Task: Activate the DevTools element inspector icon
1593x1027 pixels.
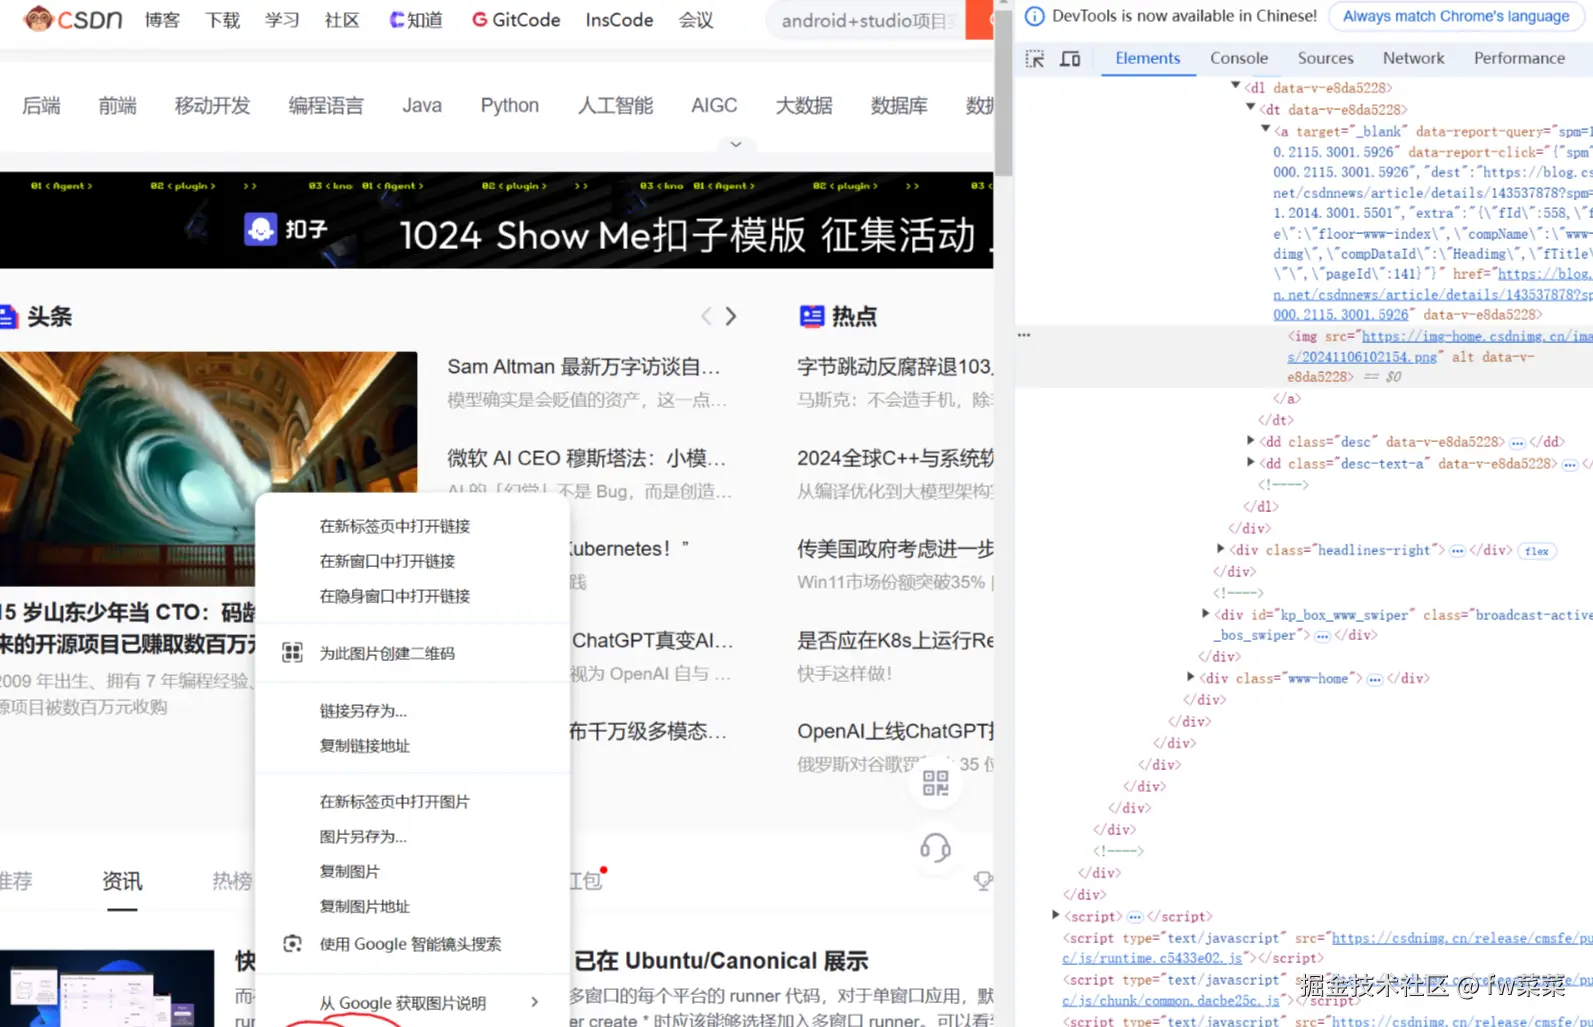Action: 1035,59
